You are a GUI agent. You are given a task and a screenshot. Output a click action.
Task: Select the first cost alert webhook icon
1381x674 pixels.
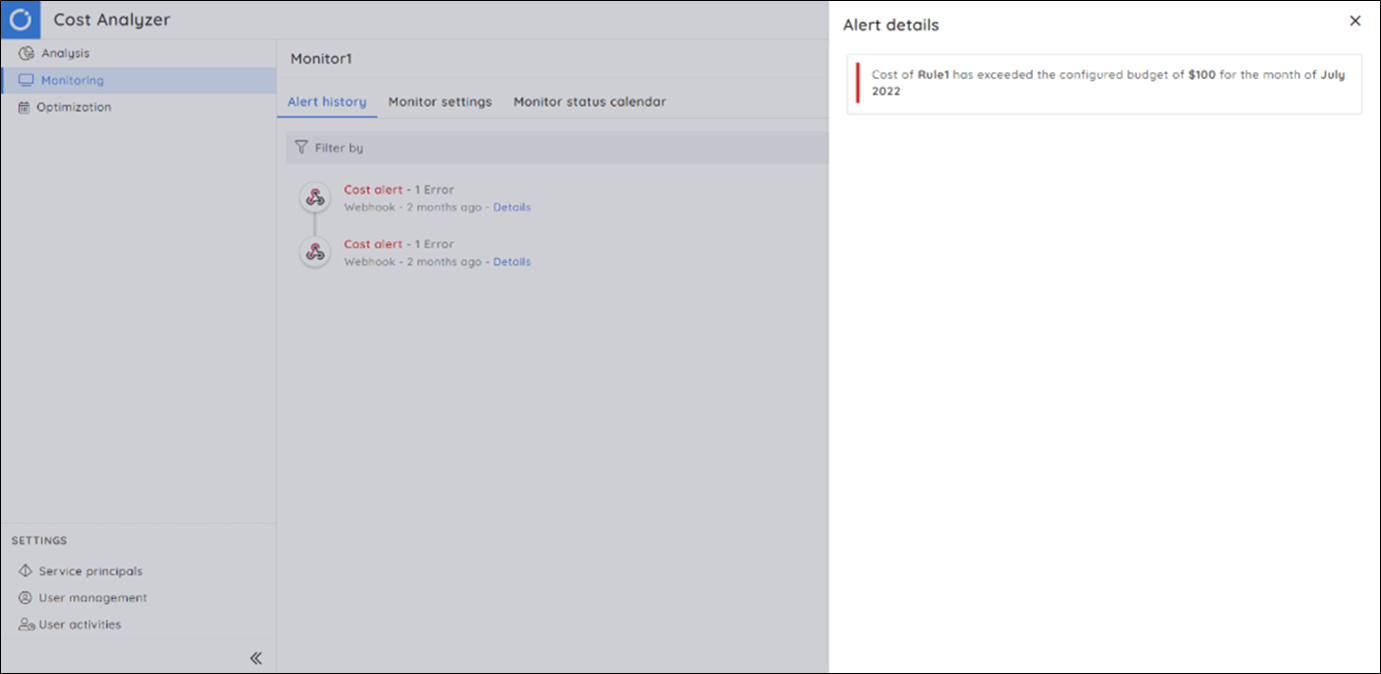[x=315, y=197]
